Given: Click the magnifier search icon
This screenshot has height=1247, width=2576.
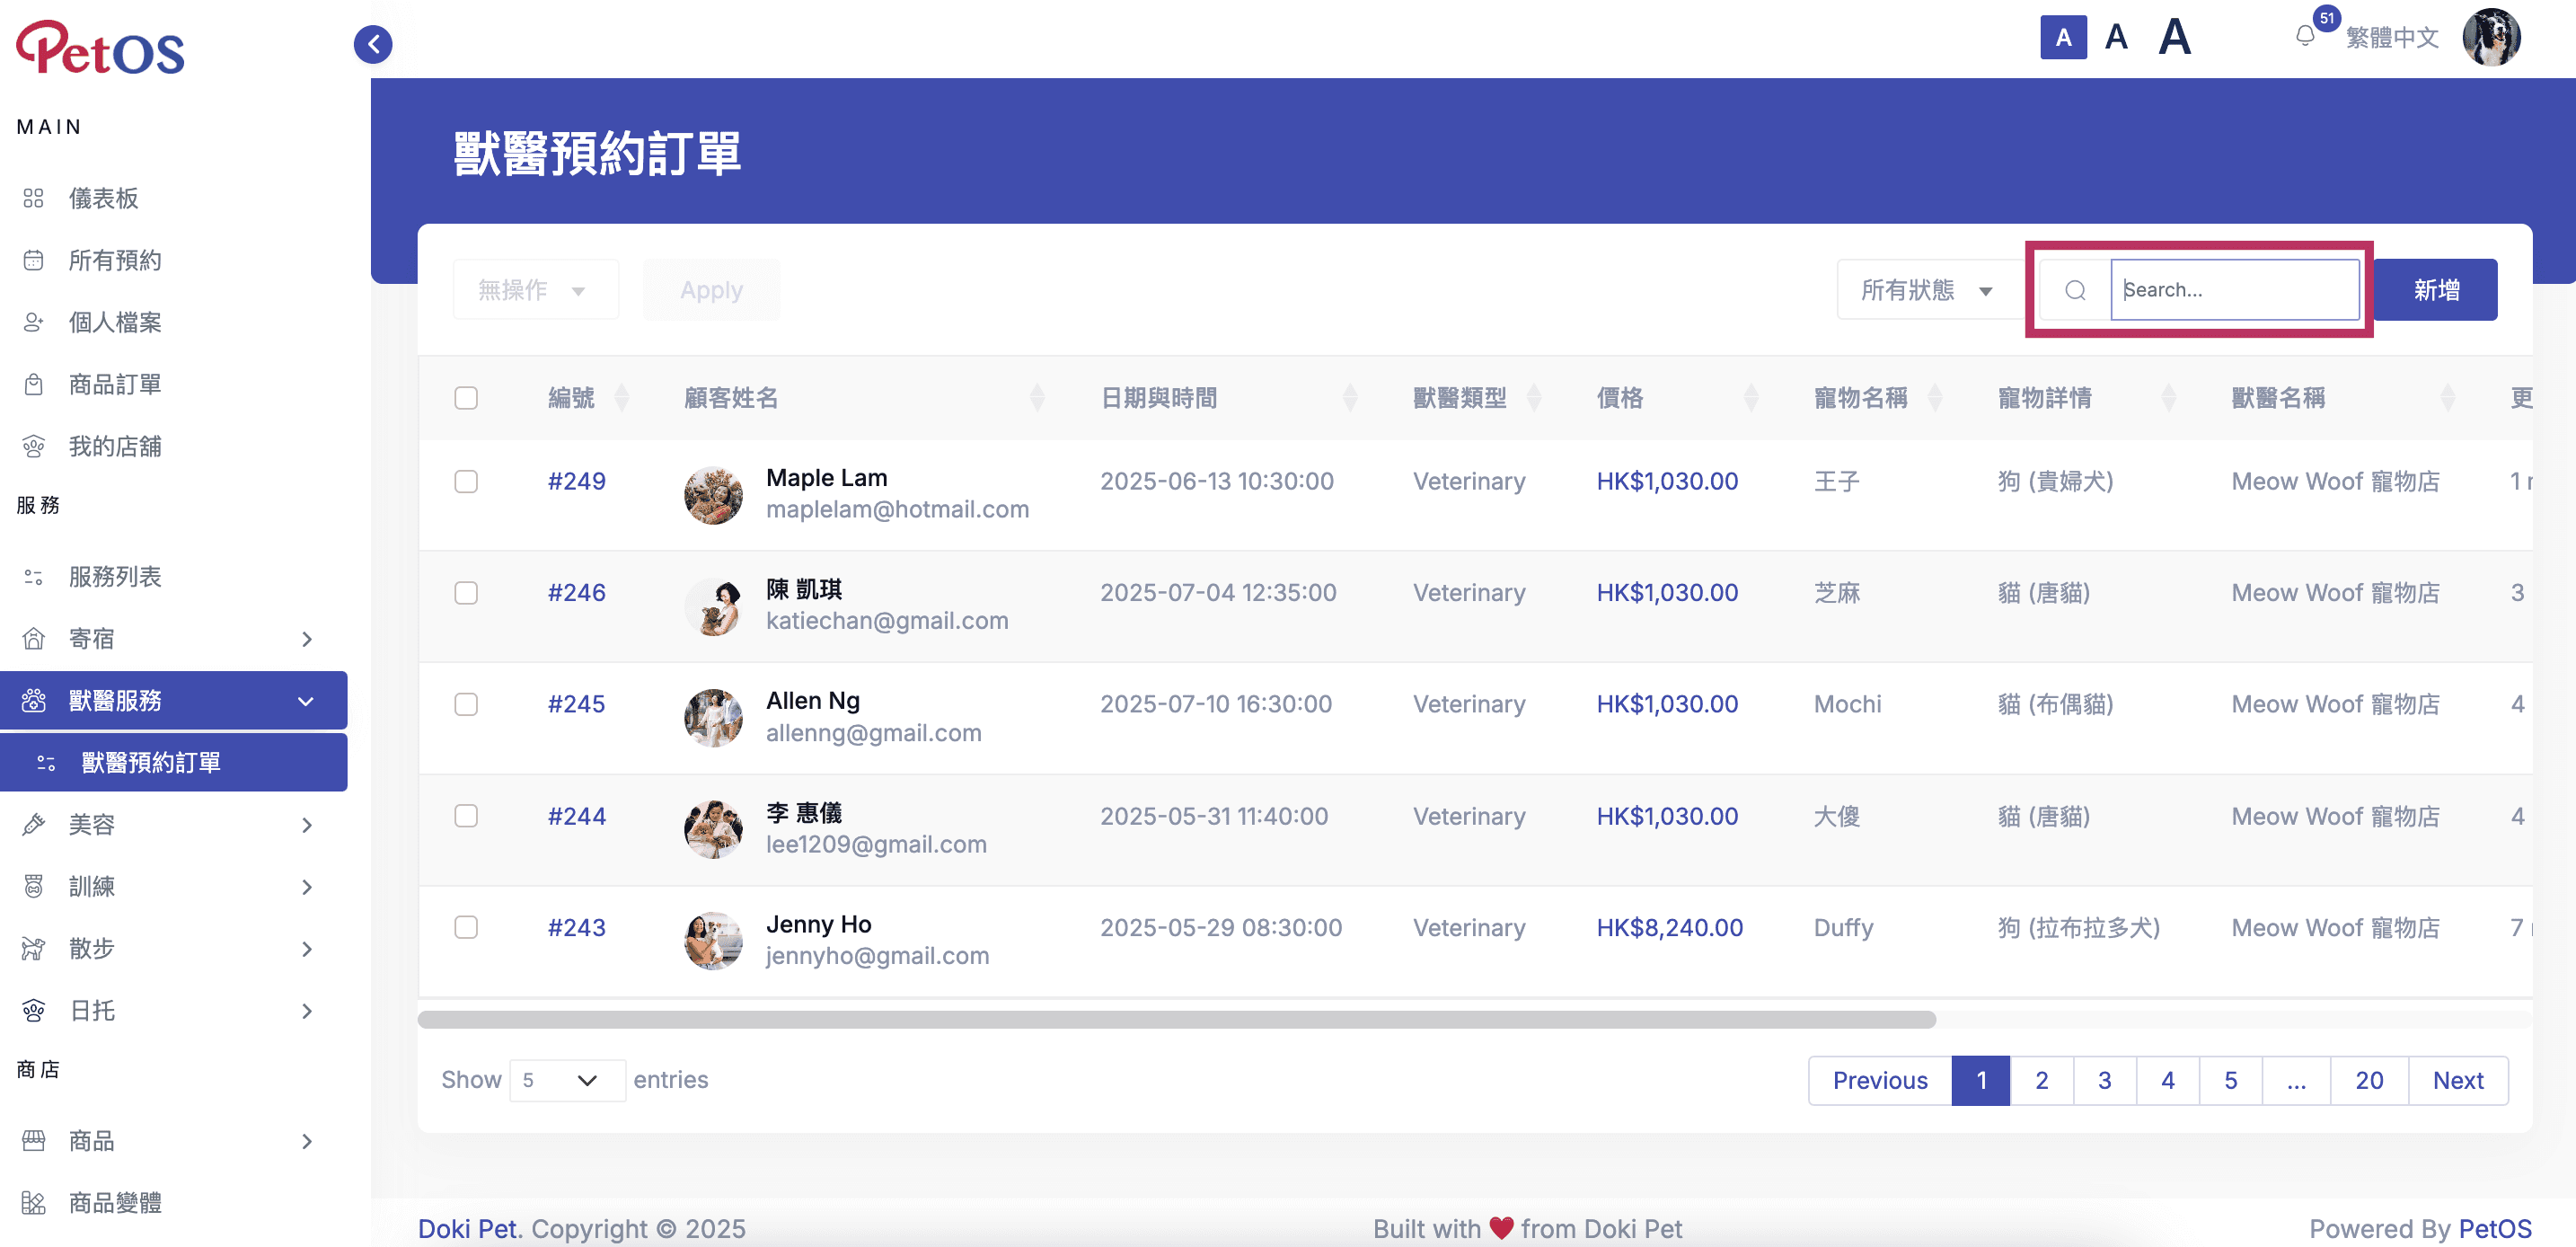Looking at the screenshot, I should coord(2075,290).
